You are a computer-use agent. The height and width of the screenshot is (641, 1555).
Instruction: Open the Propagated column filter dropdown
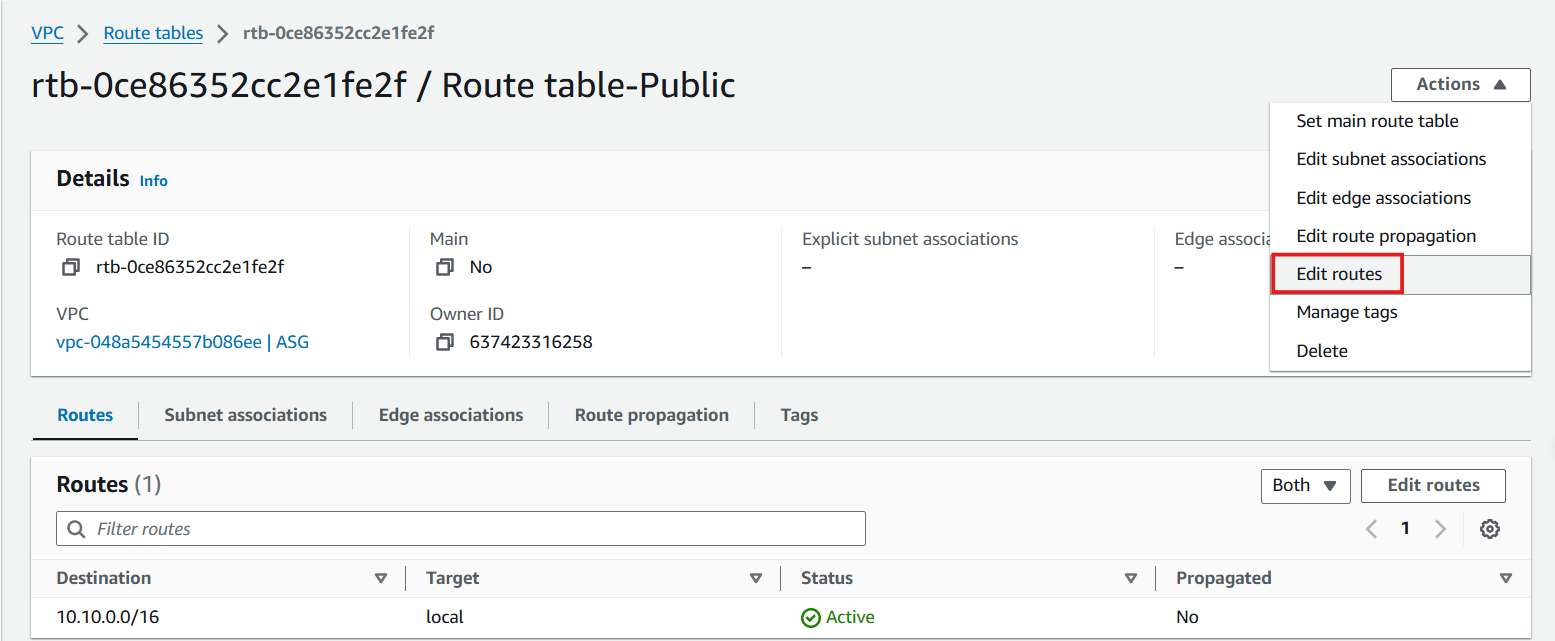click(x=1506, y=578)
